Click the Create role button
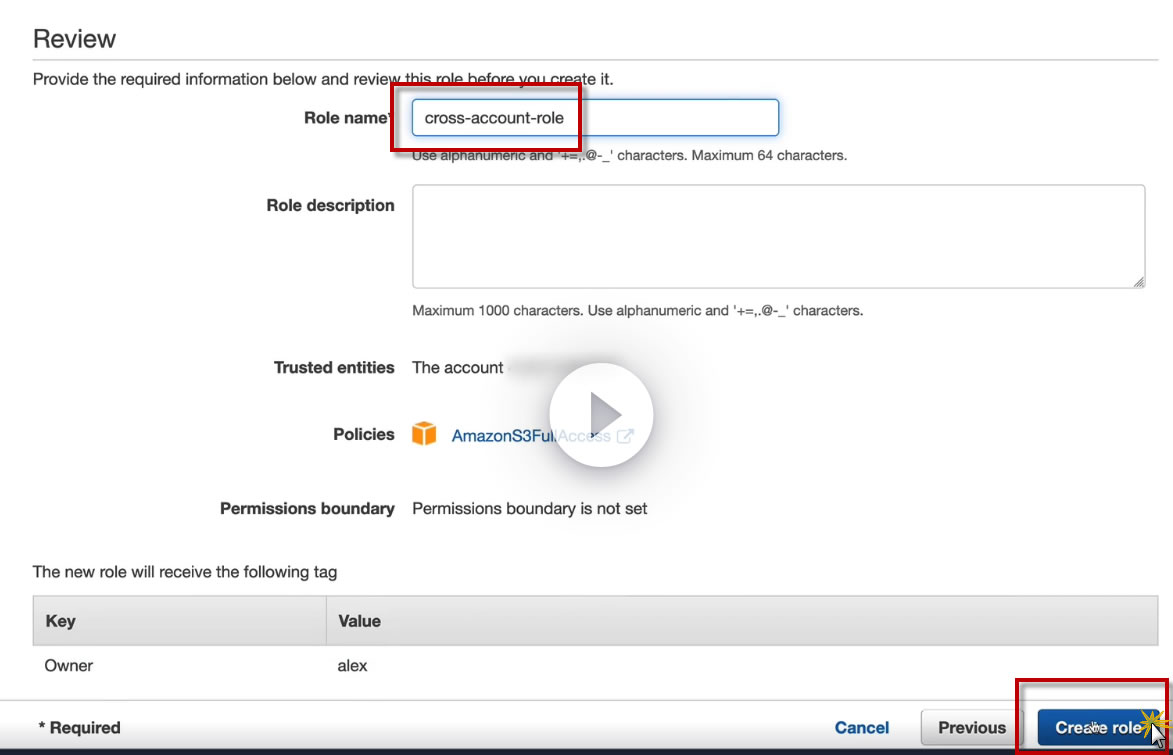This screenshot has height=755, width=1173. [1097, 728]
